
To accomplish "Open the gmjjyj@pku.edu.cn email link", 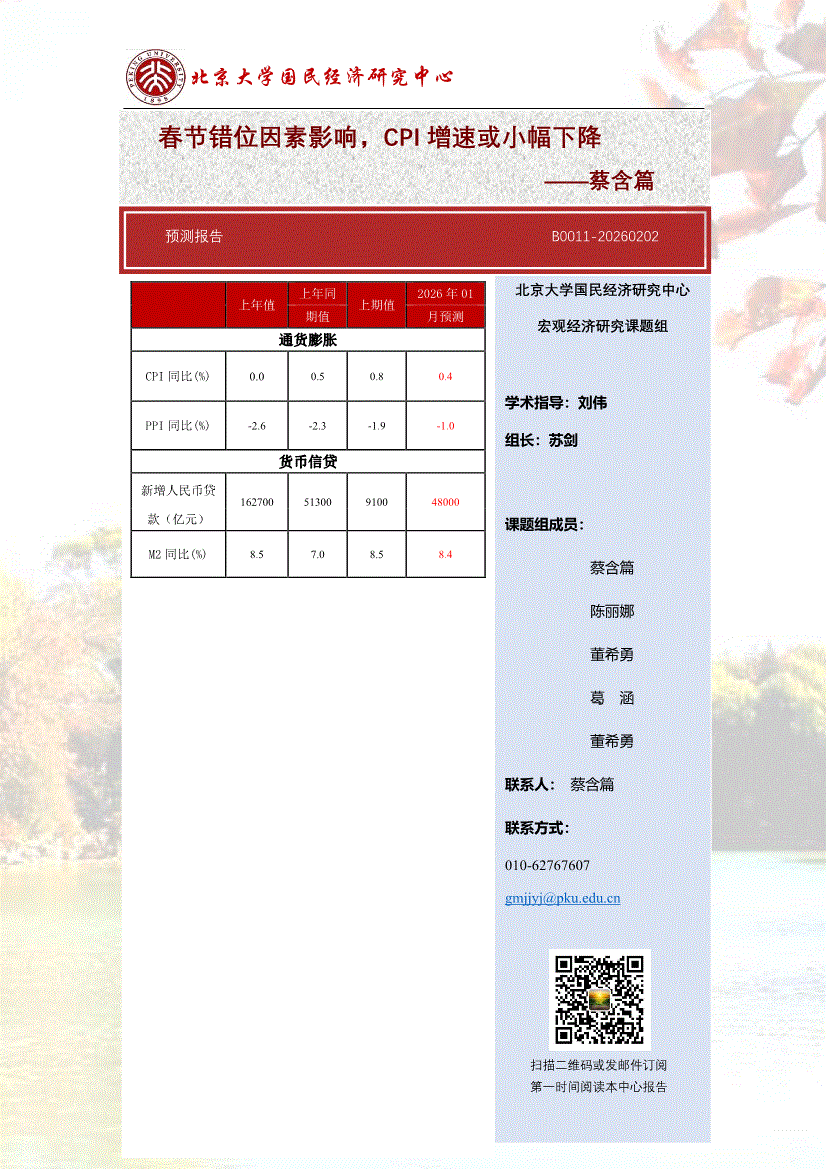I will [x=563, y=898].
